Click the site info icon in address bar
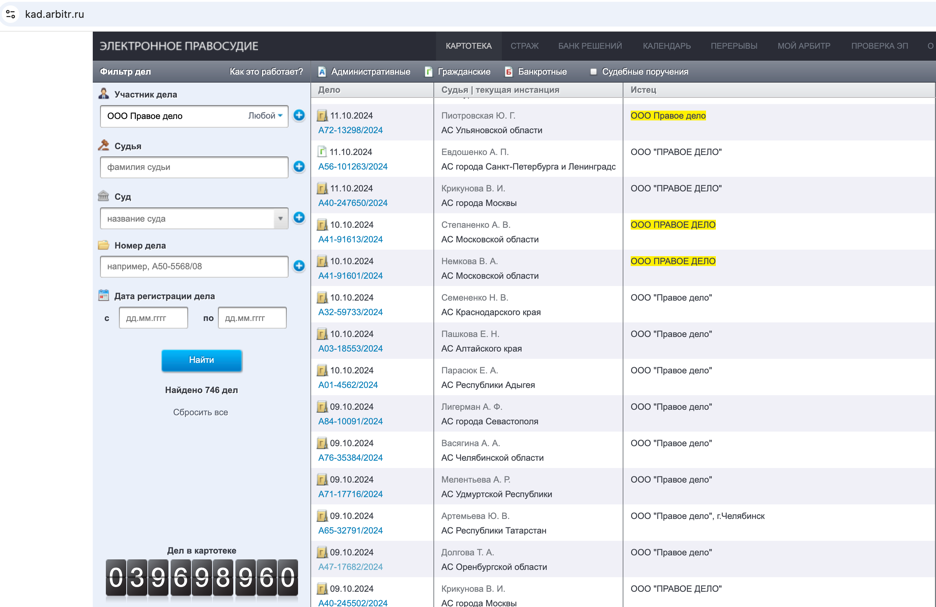 [x=11, y=14]
